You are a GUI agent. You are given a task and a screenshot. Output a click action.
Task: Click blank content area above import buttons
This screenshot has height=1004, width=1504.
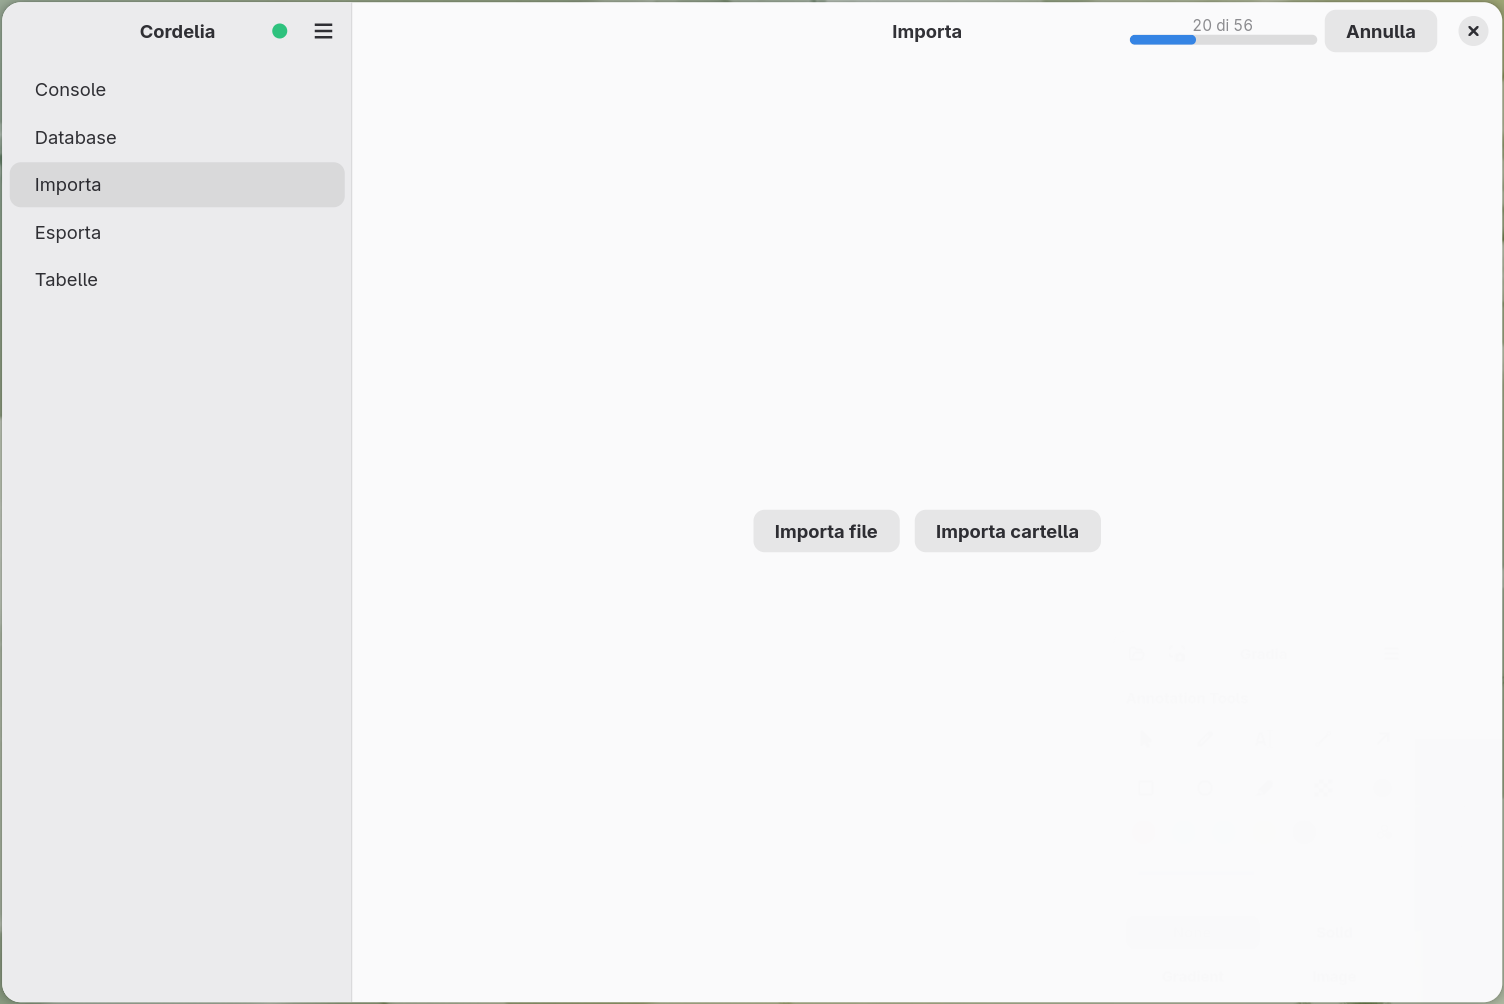pos(927,280)
